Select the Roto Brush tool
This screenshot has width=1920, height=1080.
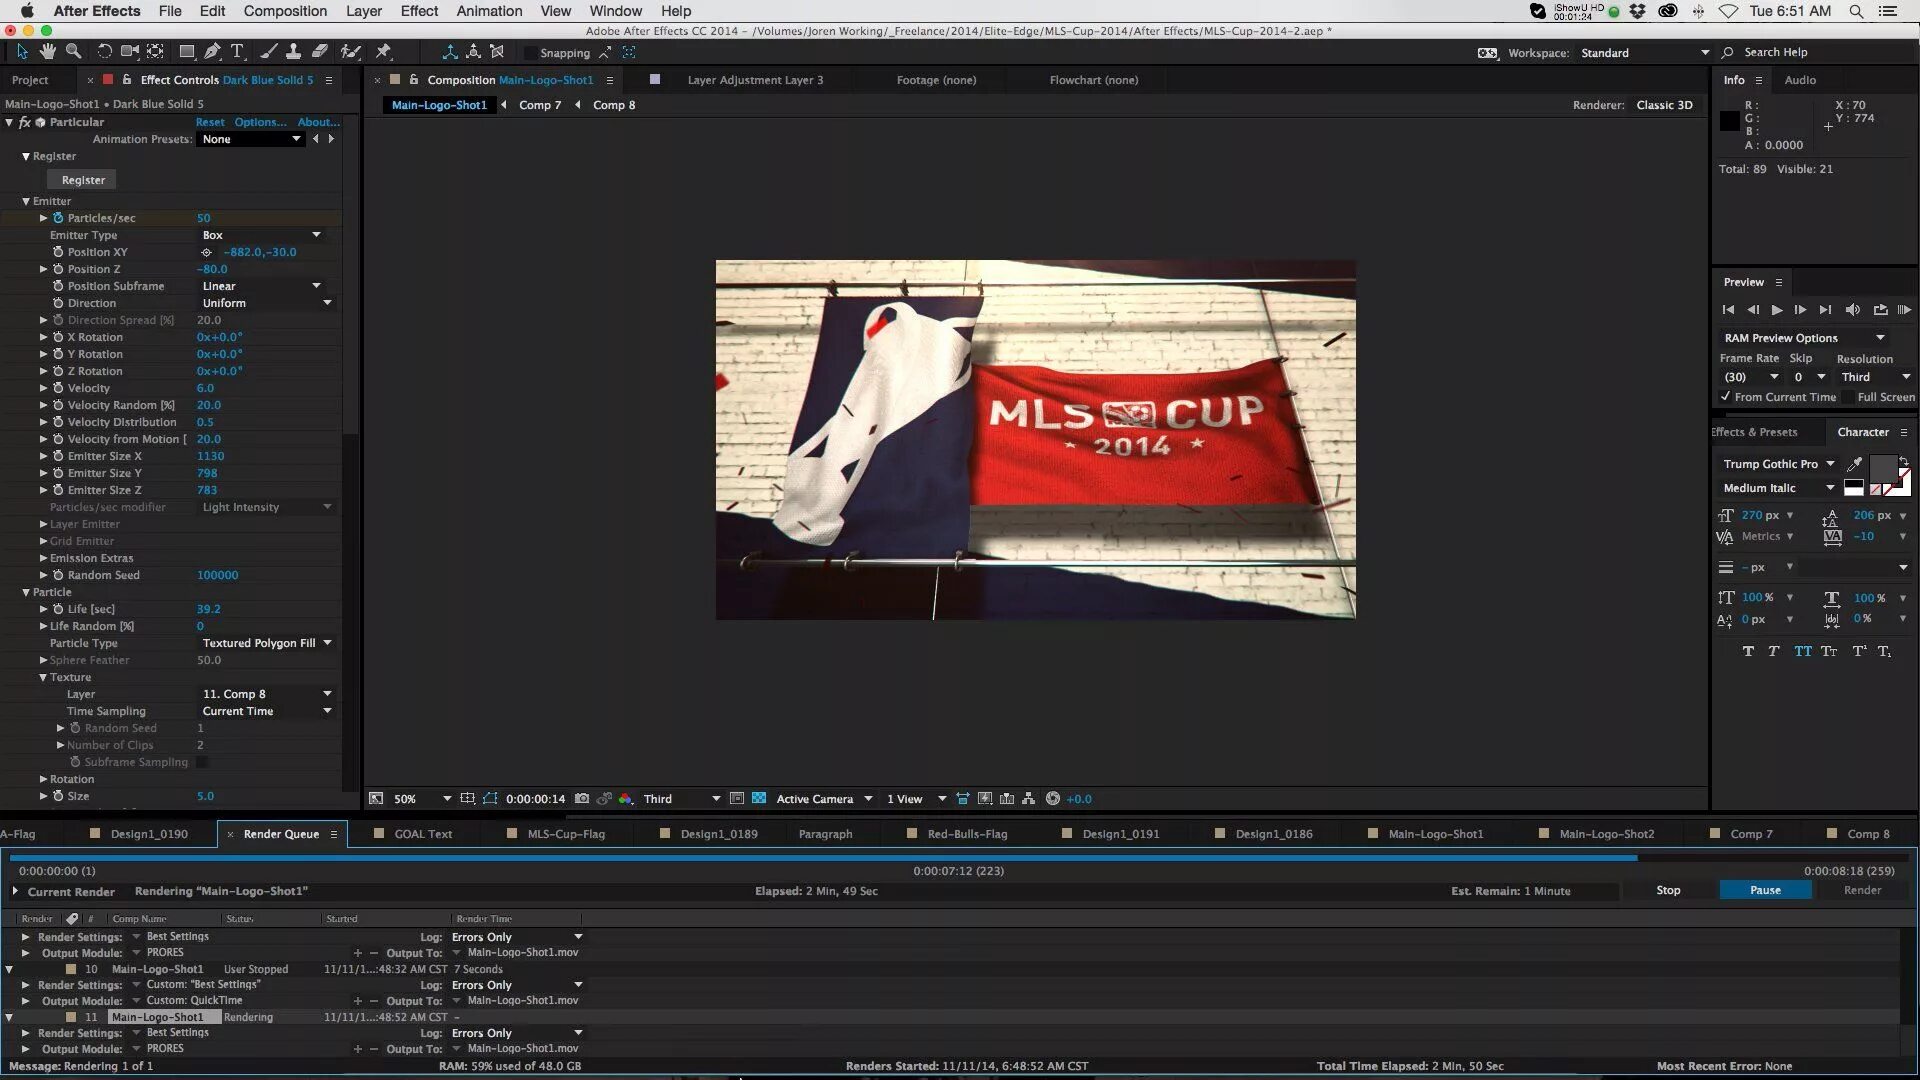click(x=350, y=52)
